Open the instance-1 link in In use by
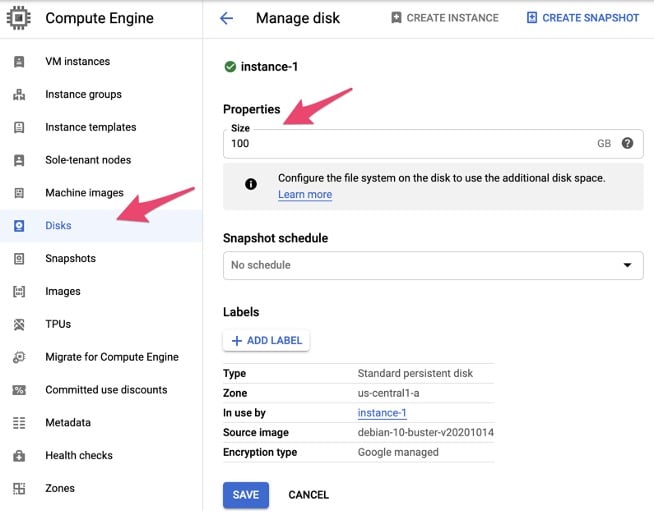The height and width of the screenshot is (512, 654). (382, 413)
